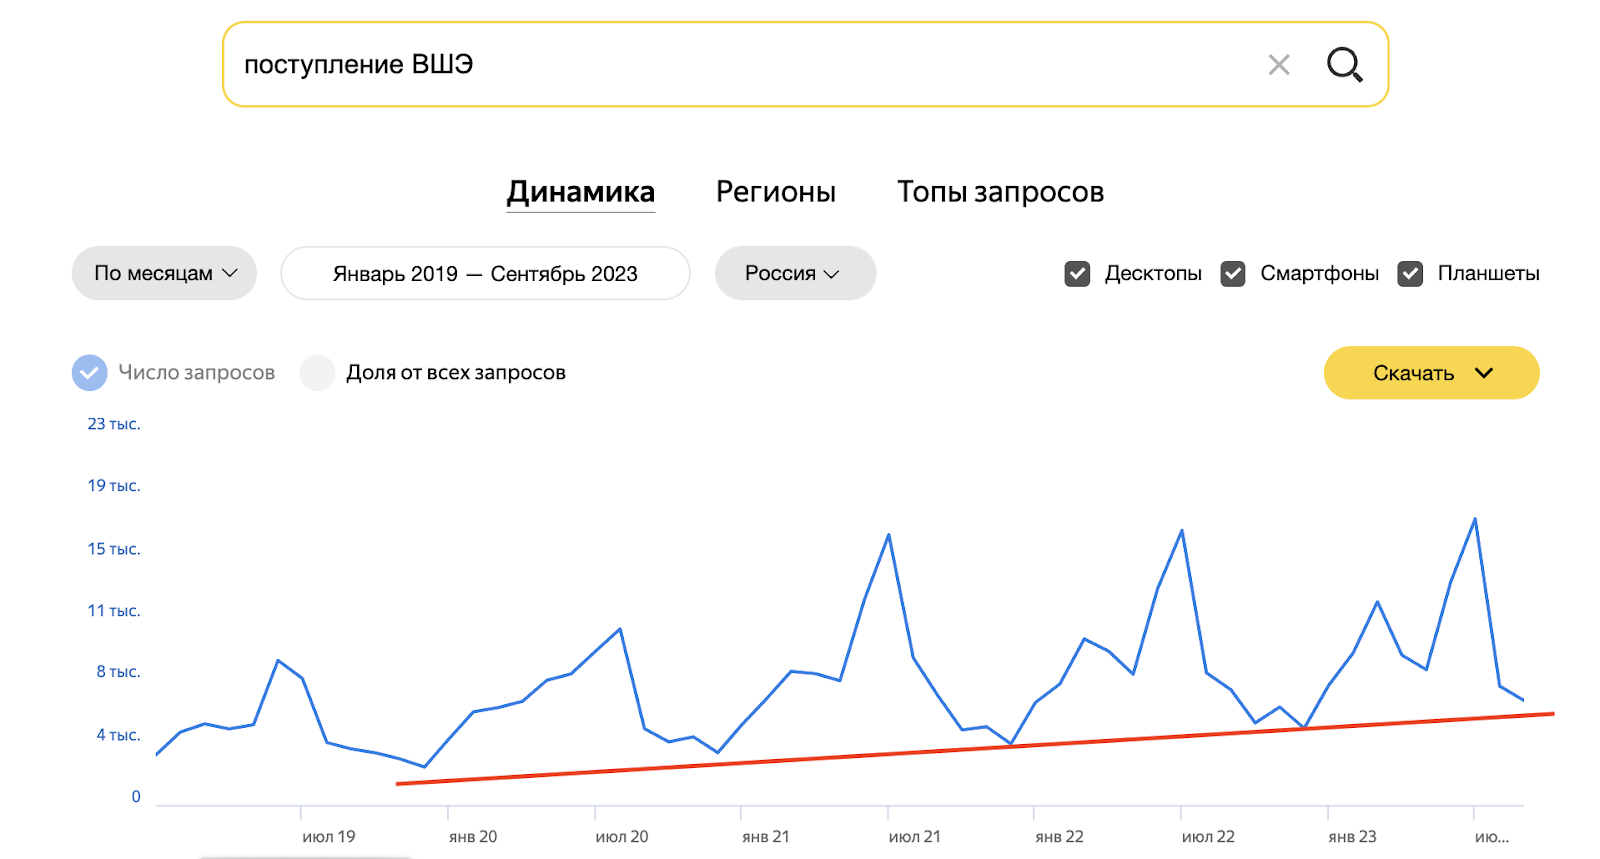Uncheck the Десктопы checkbox

tap(1077, 274)
